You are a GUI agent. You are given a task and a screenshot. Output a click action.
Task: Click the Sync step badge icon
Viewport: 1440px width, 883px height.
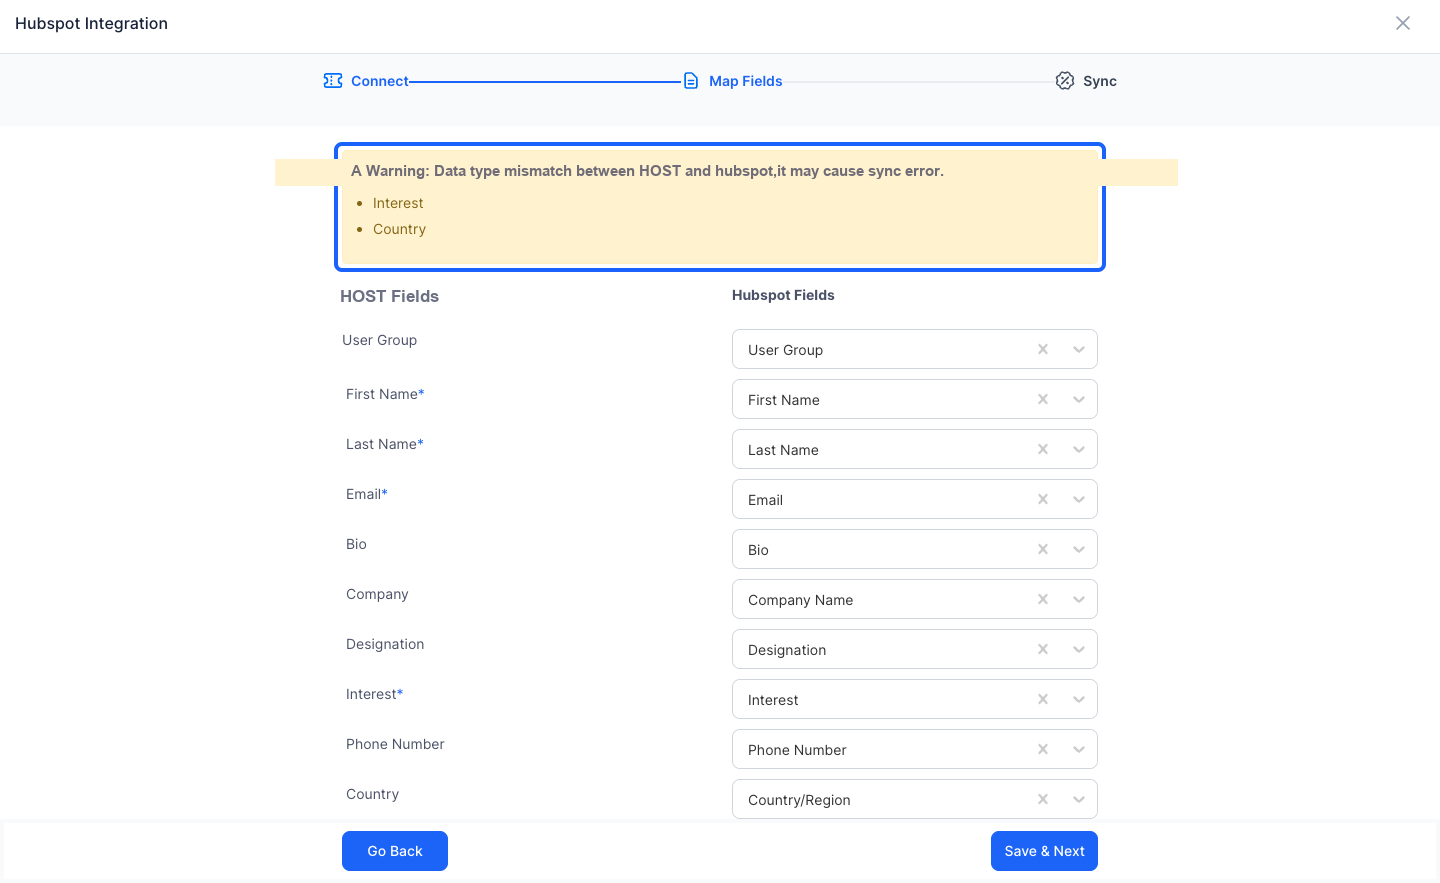tap(1065, 81)
